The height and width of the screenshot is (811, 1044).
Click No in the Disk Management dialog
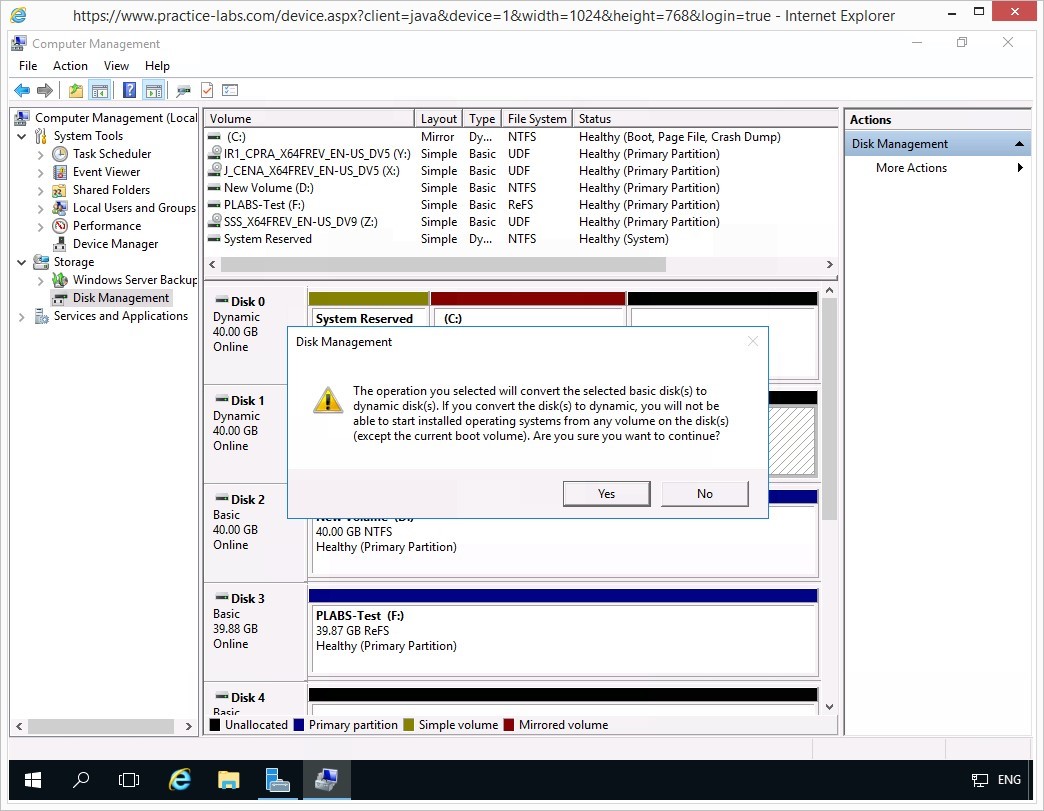point(704,494)
